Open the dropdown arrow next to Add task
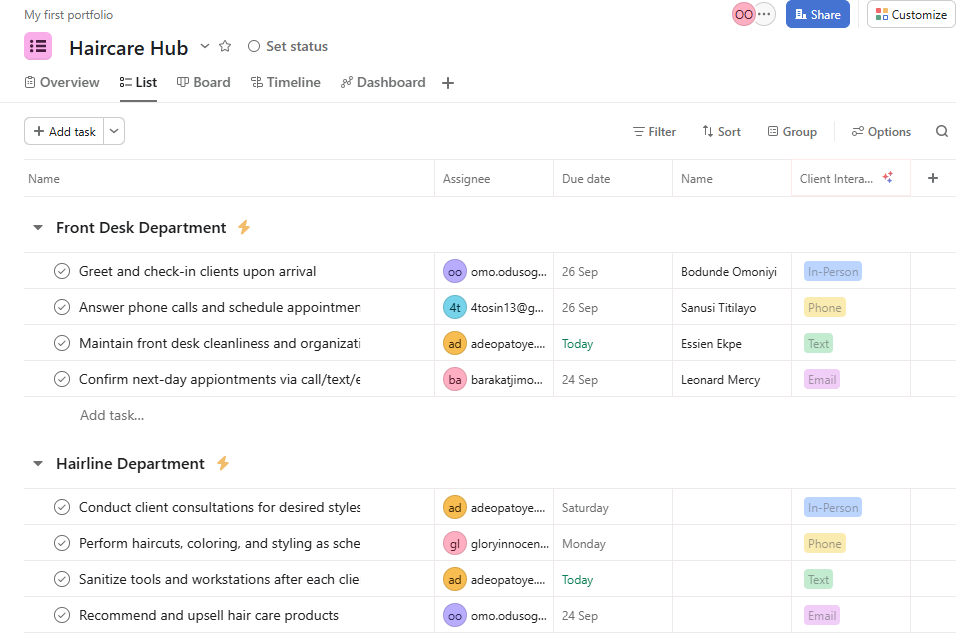 (x=114, y=132)
